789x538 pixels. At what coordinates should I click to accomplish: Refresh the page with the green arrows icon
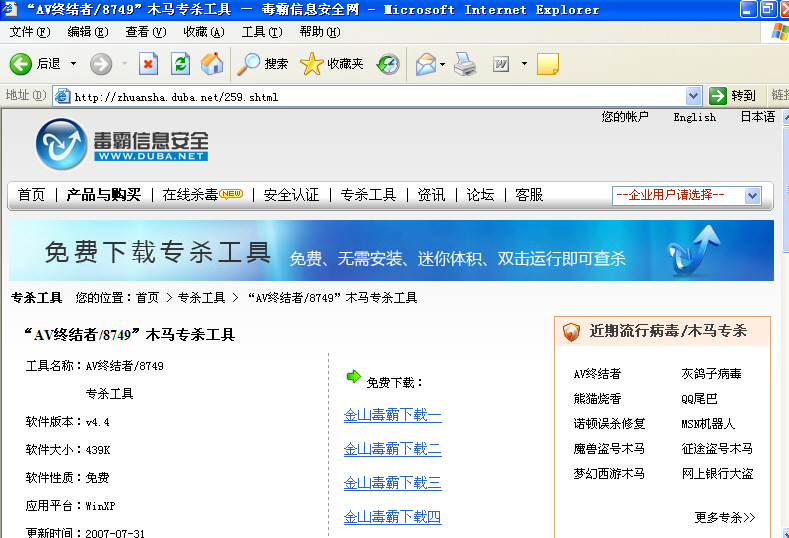[180, 64]
